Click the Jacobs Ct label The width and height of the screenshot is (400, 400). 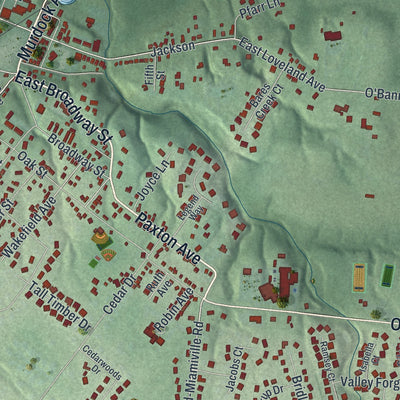(235, 368)
